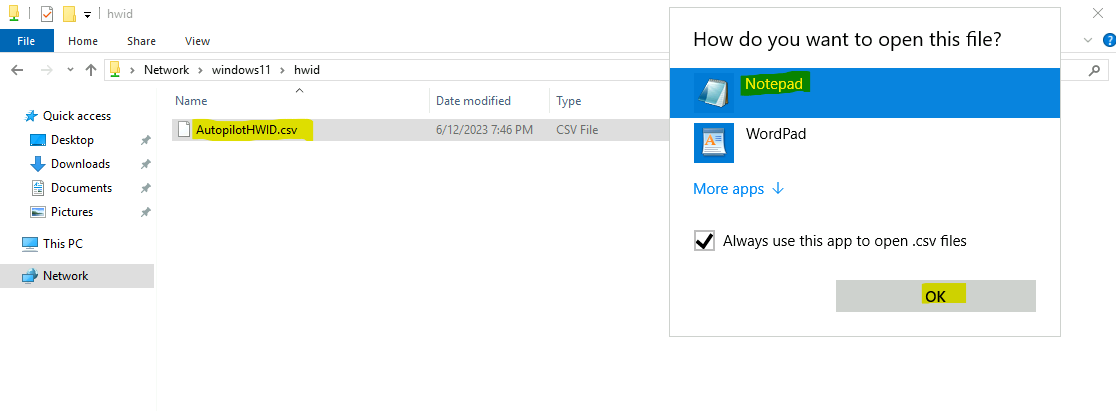Click the Forward navigation arrow
The height and width of the screenshot is (411, 1116).
click(46, 70)
